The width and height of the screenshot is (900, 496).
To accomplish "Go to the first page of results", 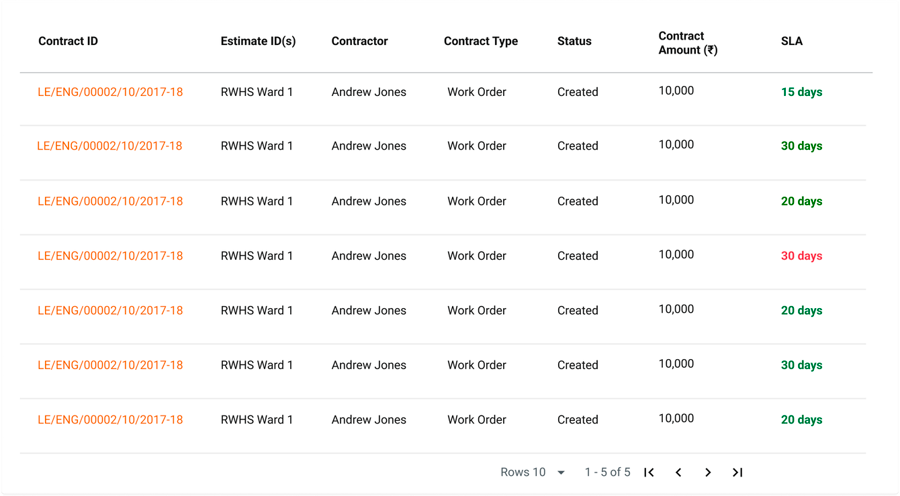I will coord(649,472).
